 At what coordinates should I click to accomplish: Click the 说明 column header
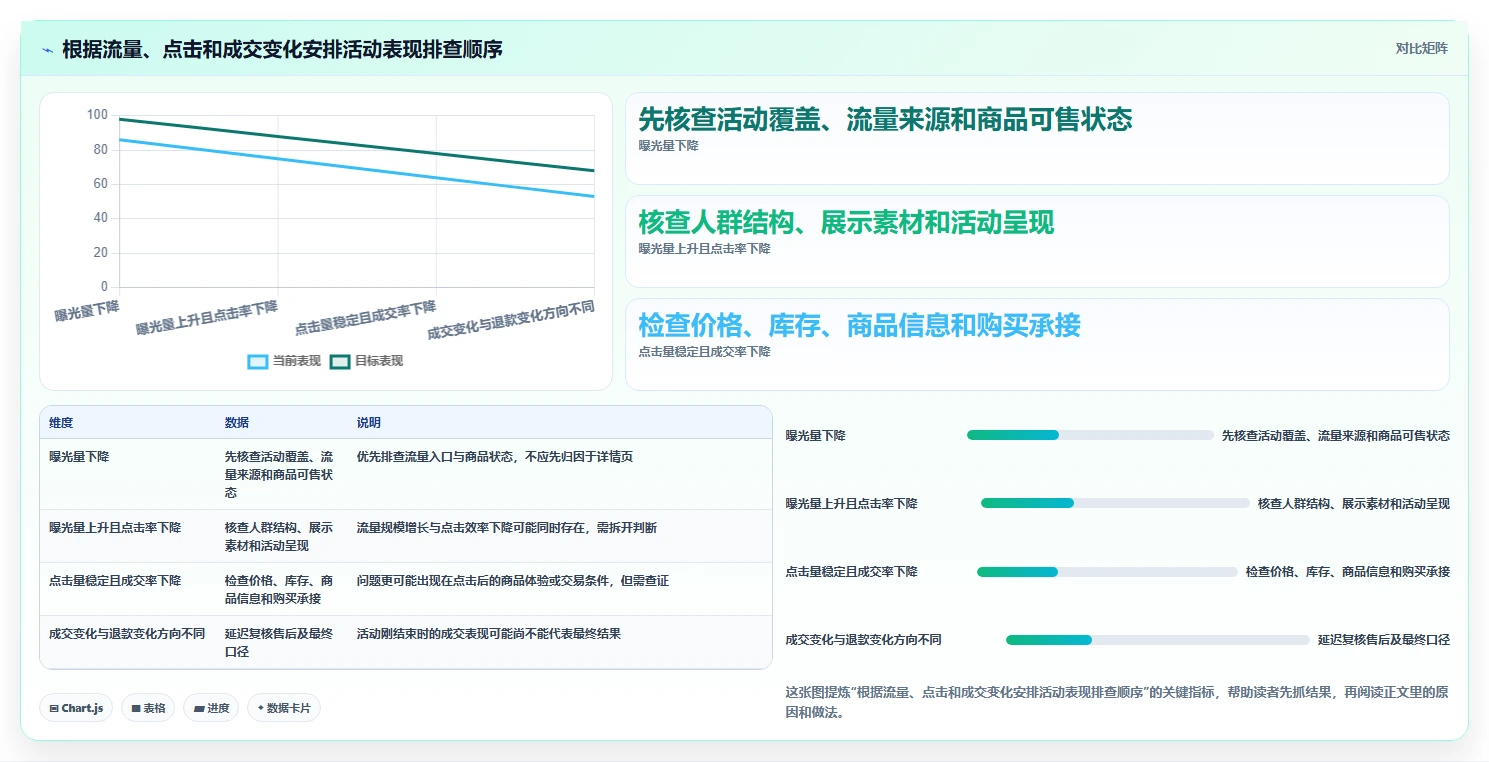[x=369, y=423]
